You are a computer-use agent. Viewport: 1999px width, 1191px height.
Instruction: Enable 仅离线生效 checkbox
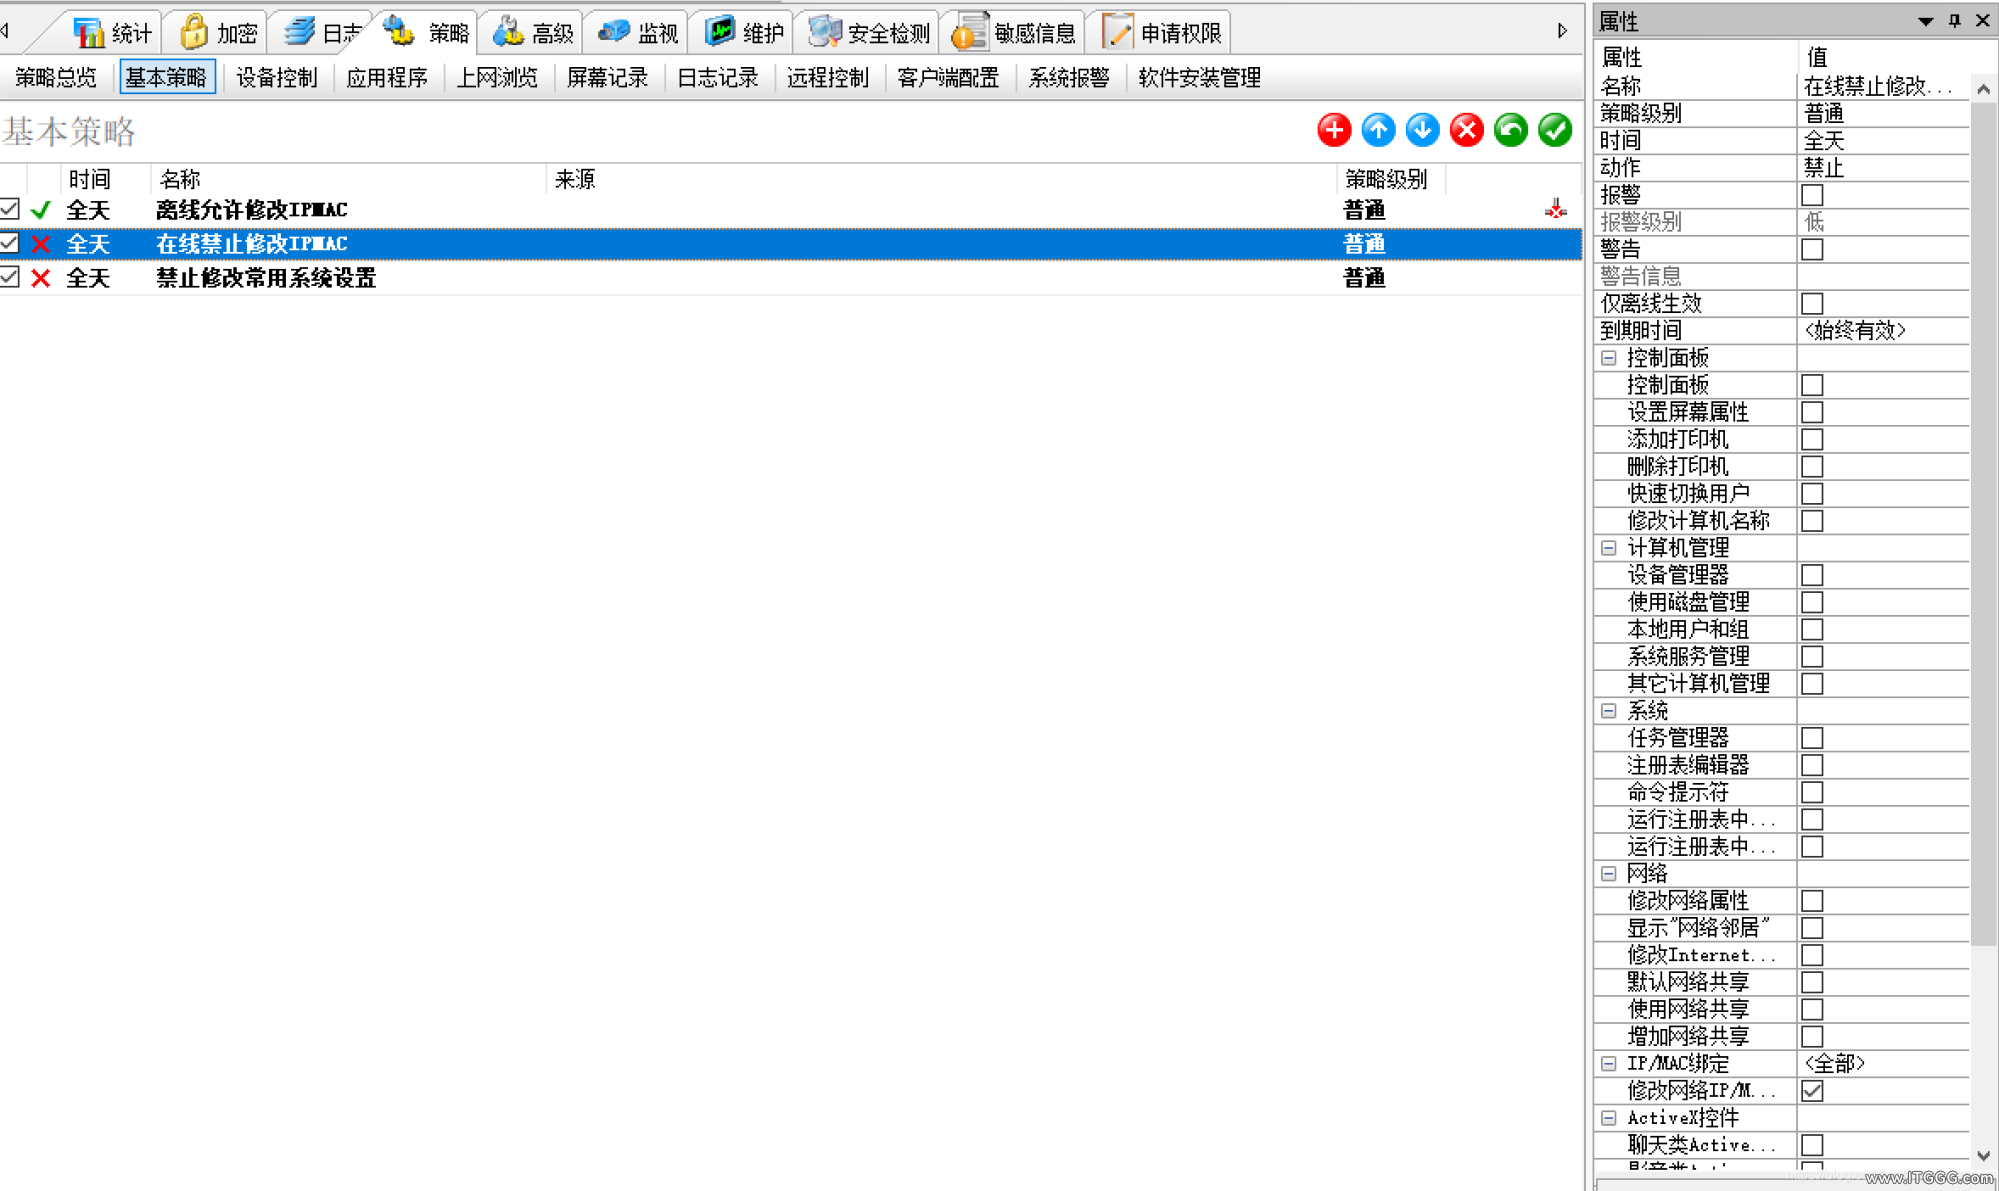pyautogui.click(x=1812, y=303)
